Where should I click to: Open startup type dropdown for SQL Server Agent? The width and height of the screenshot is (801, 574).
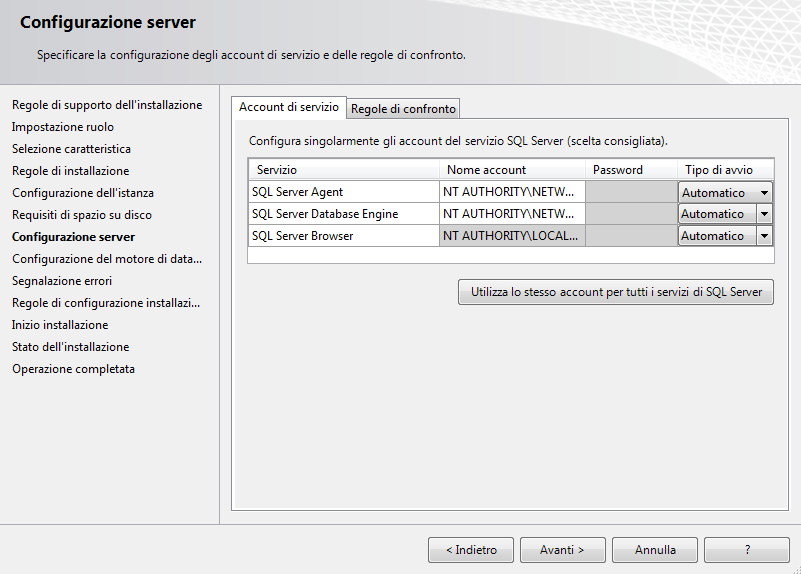pyautogui.click(x=764, y=193)
